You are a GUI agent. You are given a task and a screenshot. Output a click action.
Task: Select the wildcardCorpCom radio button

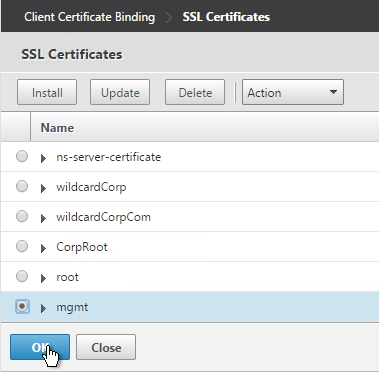(22, 216)
